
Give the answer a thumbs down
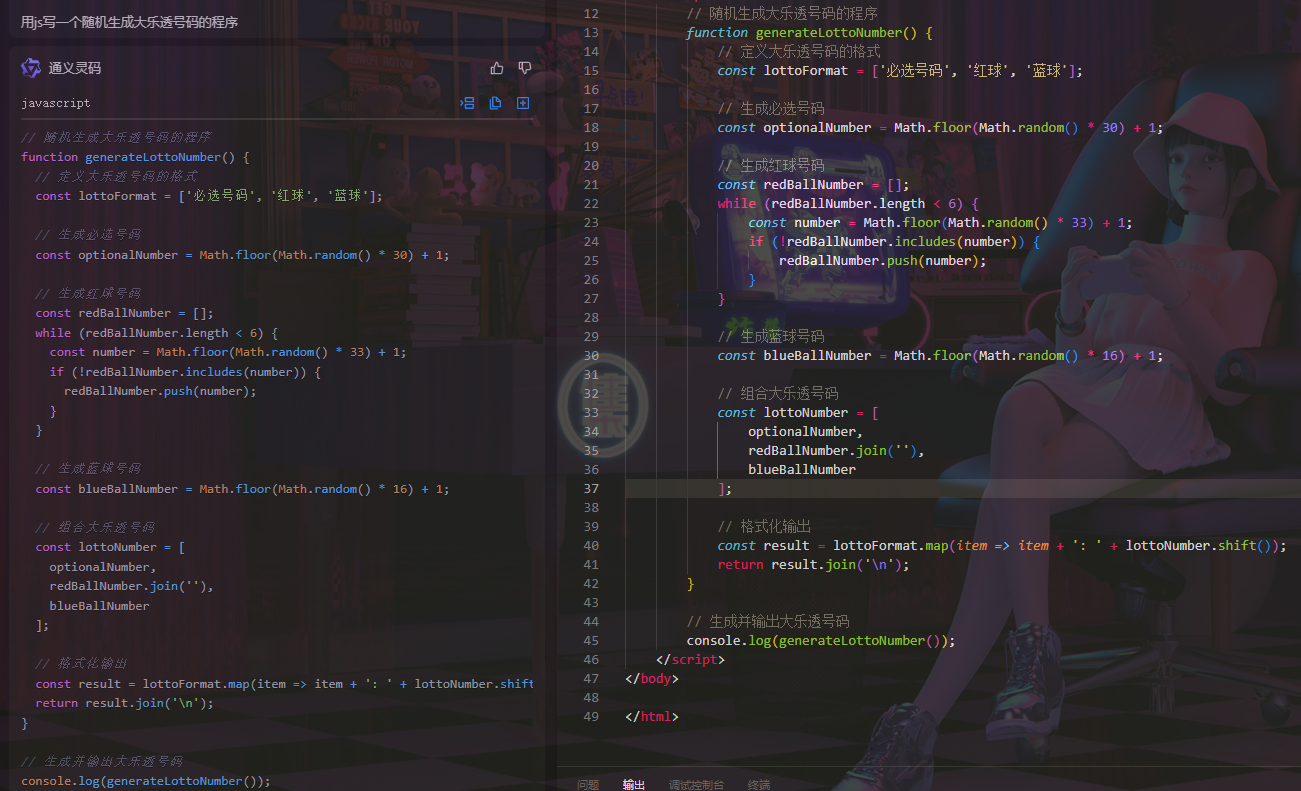click(x=525, y=68)
